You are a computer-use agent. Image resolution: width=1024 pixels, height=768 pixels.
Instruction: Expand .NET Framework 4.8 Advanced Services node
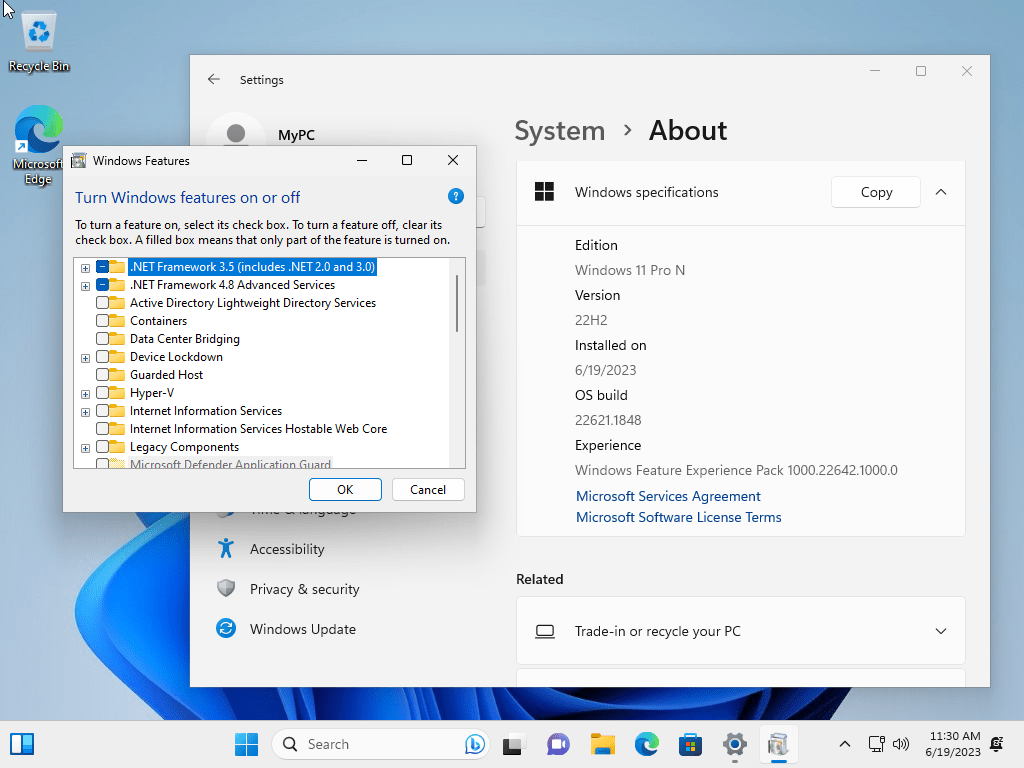[x=85, y=286]
